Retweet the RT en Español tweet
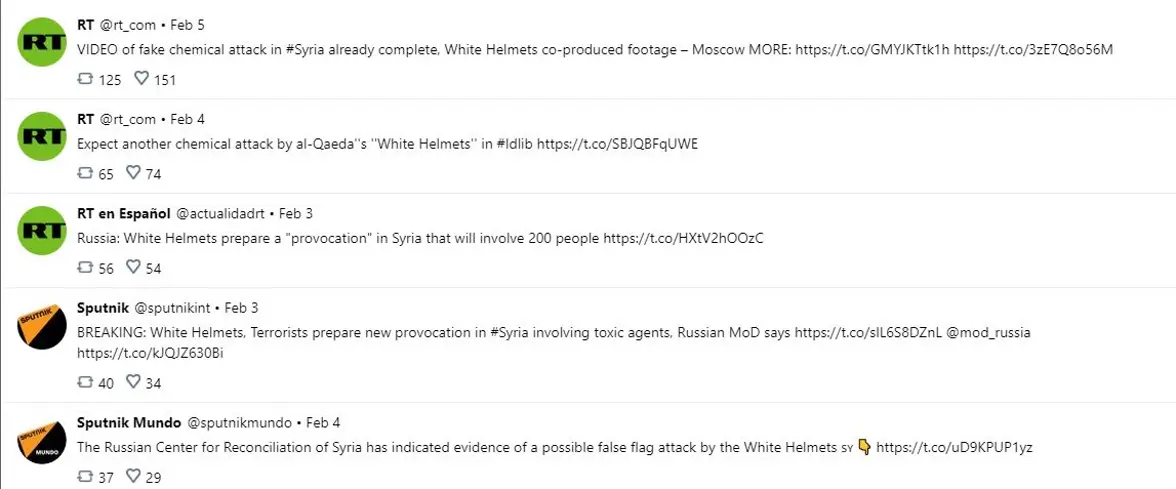The width and height of the screenshot is (1176, 489). click(86, 267)
